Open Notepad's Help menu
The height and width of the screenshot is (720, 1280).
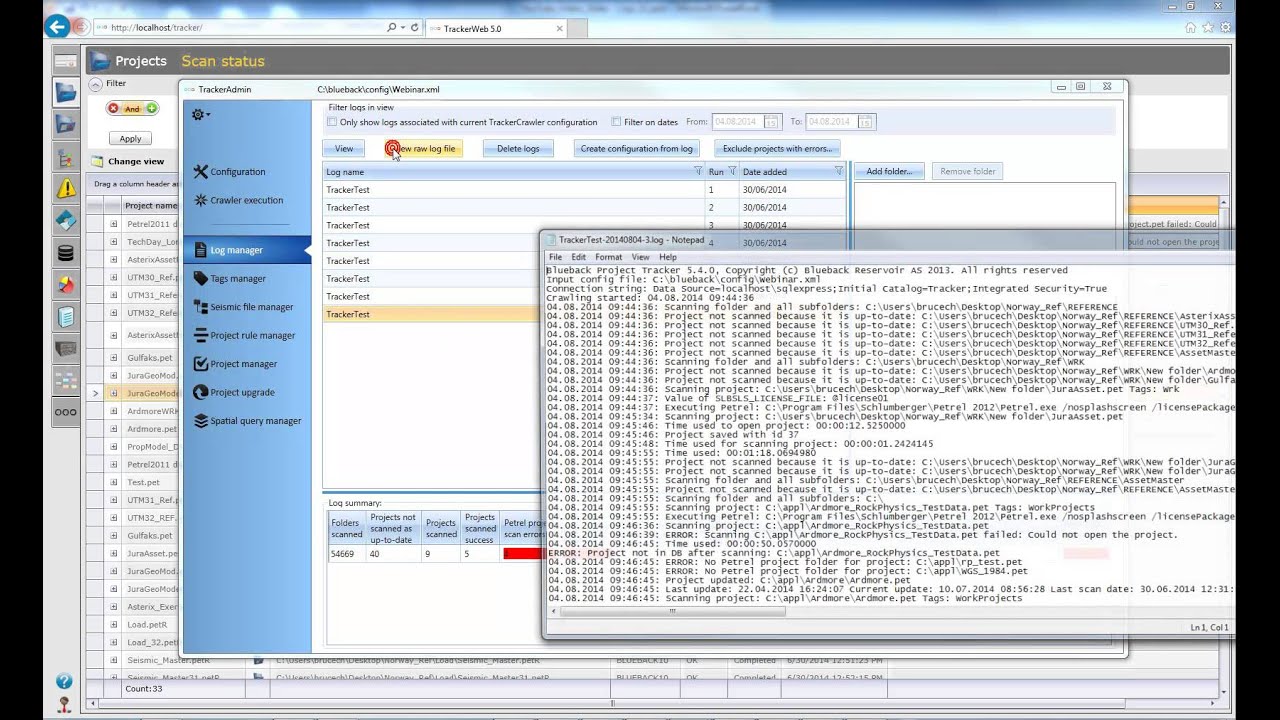tap(667, 257)
